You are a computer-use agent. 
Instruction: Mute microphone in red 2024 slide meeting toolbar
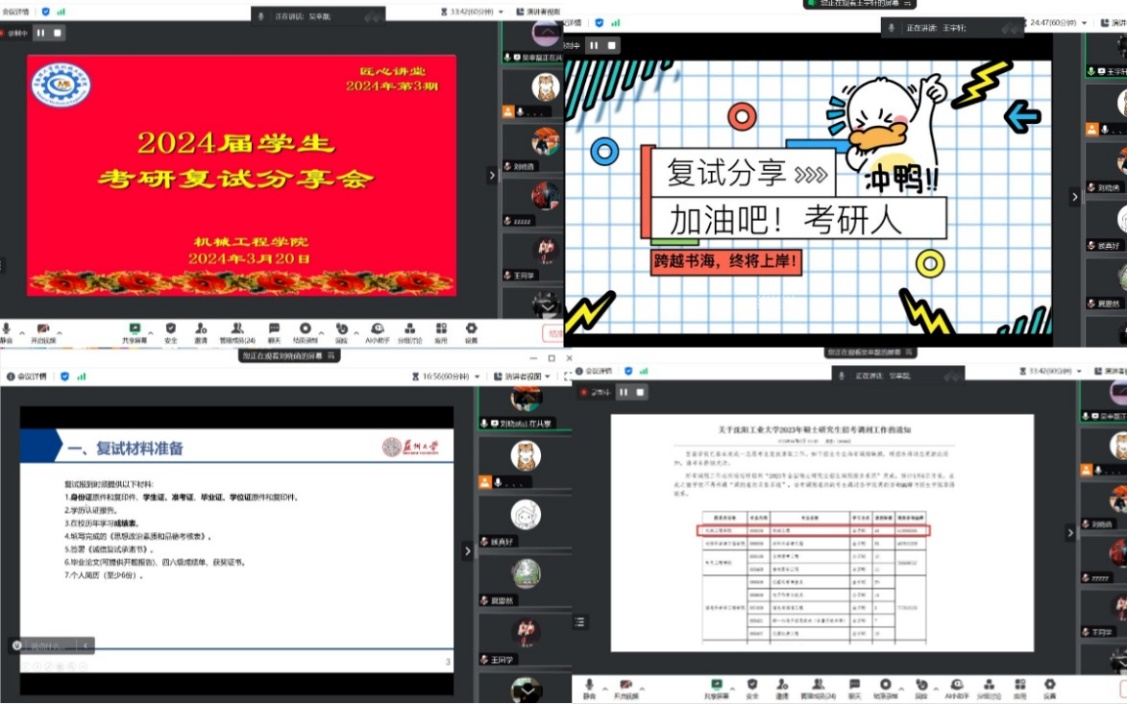tap(6, 332)
